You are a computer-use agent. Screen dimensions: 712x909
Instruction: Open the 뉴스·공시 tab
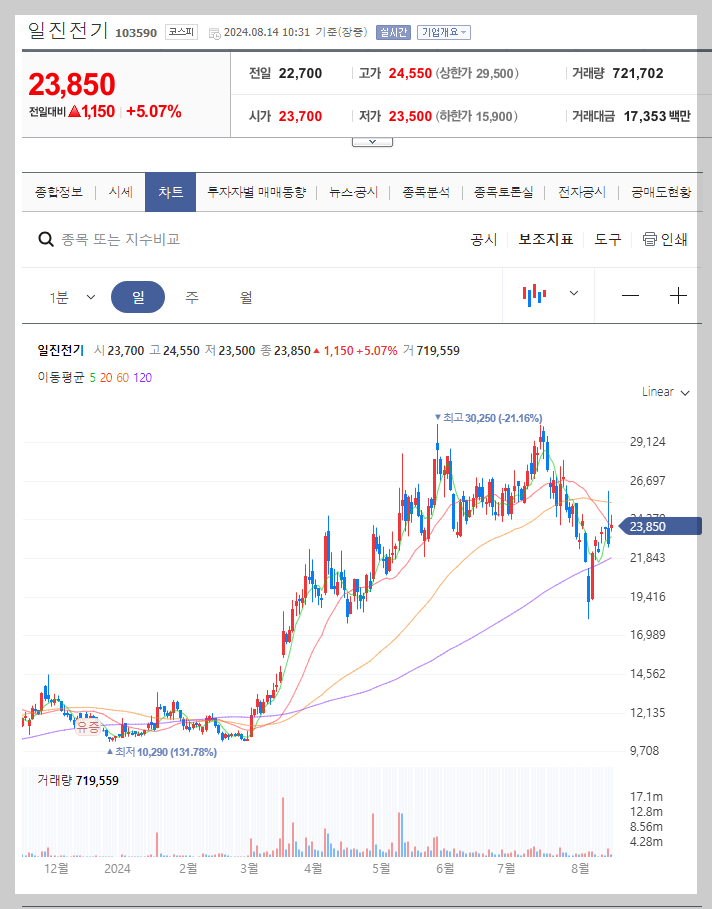[x=353, y=192]
